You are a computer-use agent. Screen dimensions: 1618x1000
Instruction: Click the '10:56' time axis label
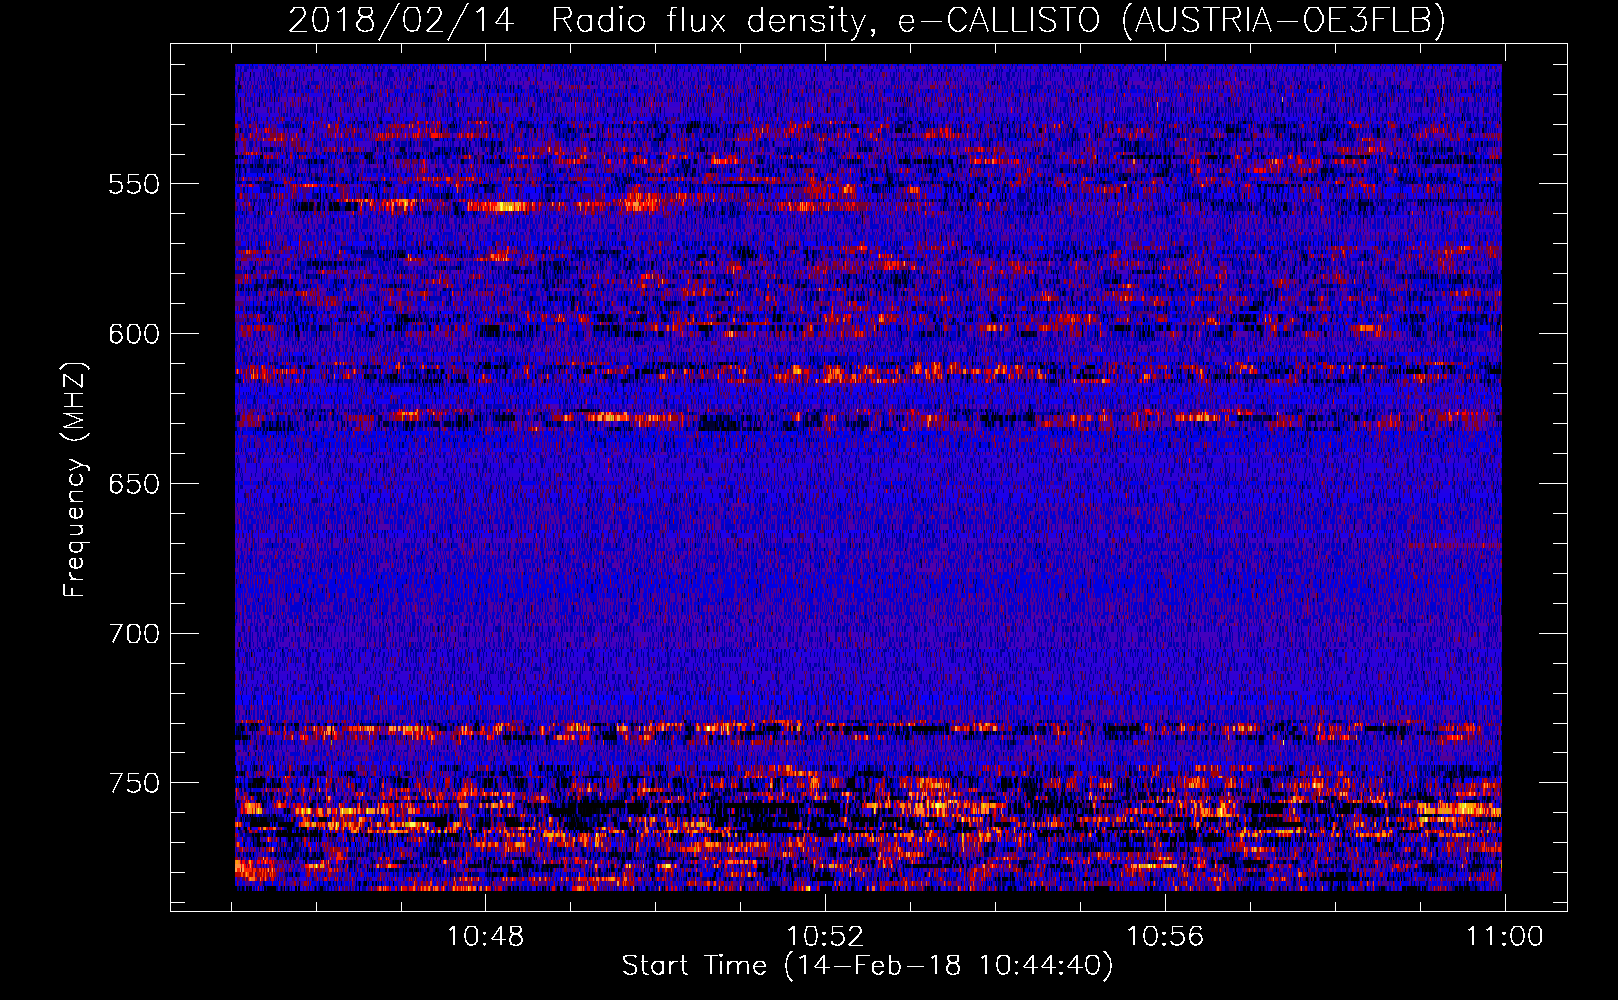pyautogui.click(x=1165, y=937)
